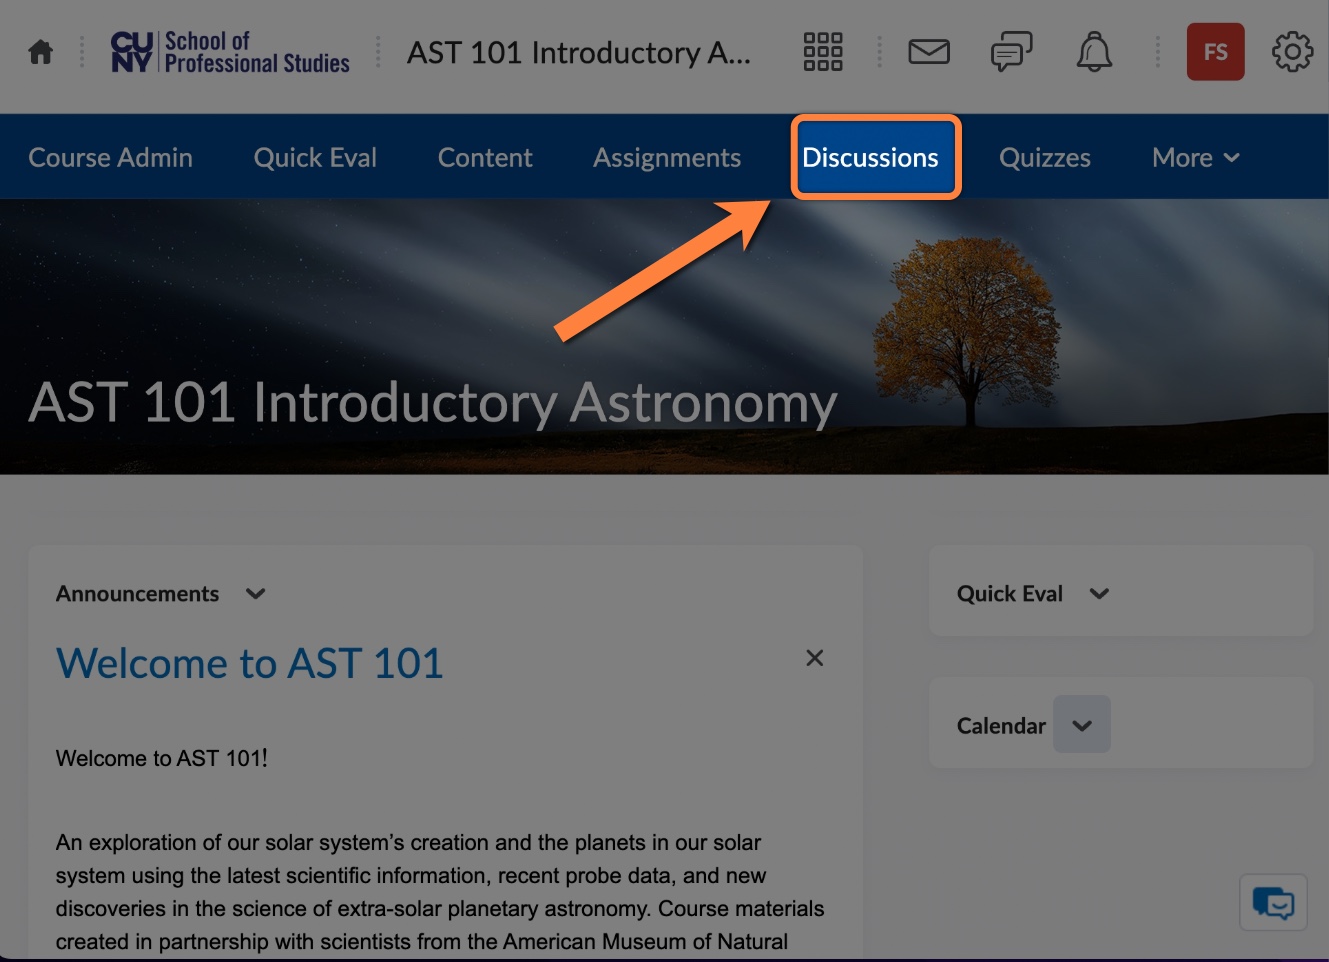Open the instant messages chat bubble icon
This screenshot has width=1329, height=962.
1011,51
